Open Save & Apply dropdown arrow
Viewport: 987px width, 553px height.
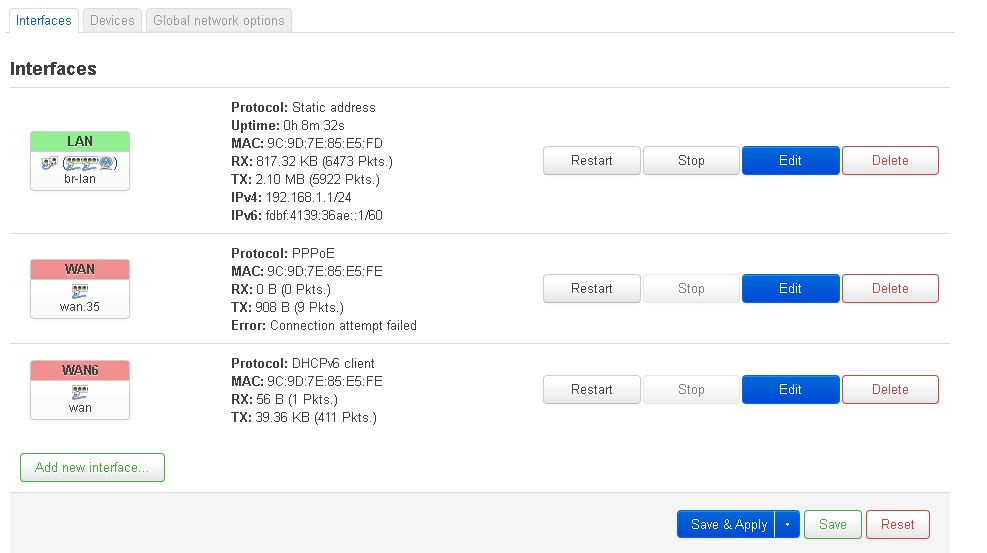click(787, 524)
